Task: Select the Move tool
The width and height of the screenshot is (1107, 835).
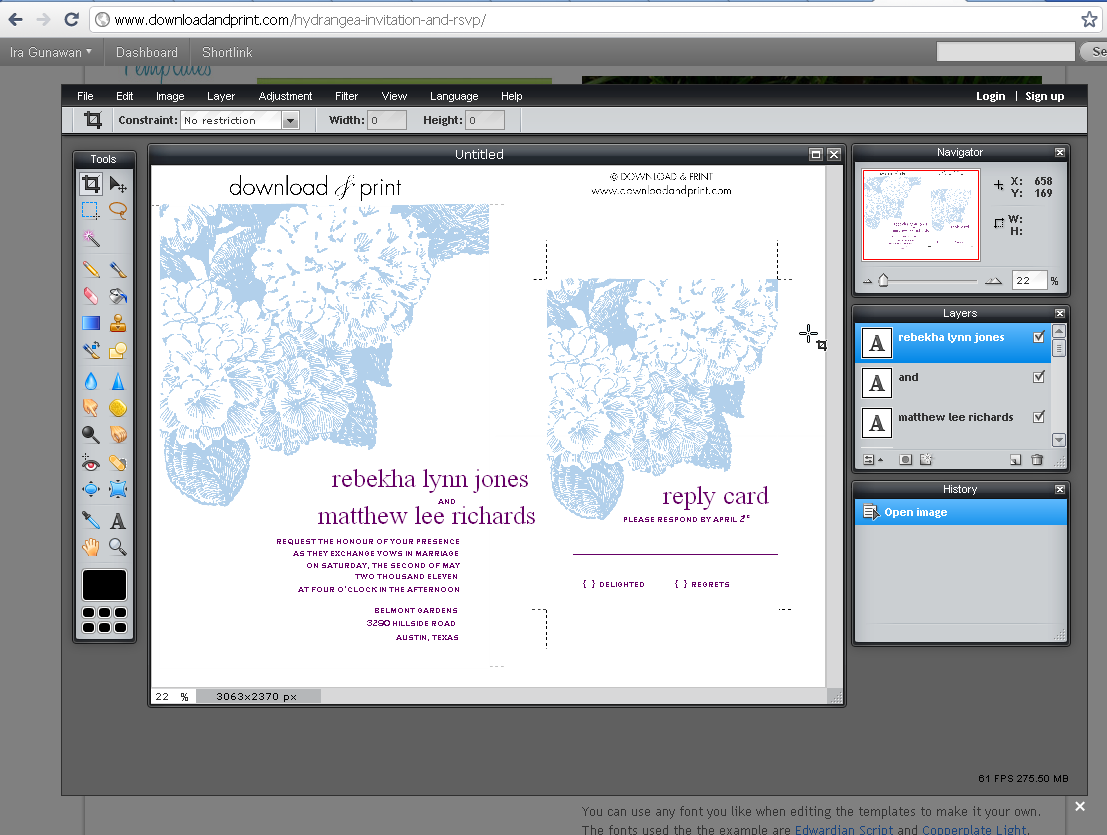Action: pos(118,185)
